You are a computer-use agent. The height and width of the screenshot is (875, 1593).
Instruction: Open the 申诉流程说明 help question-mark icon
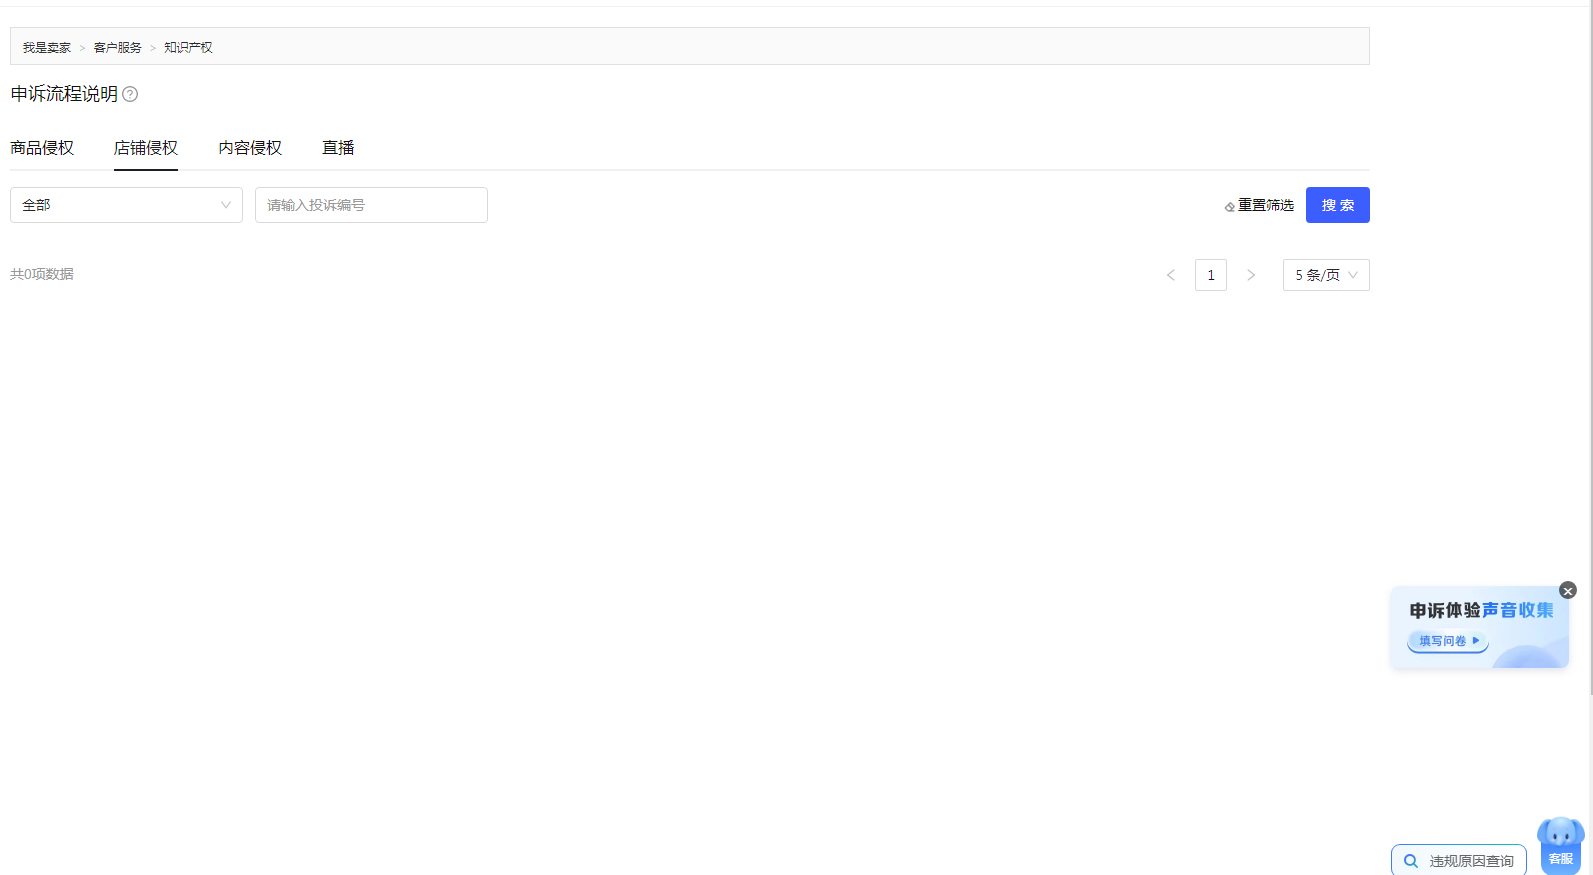pos(130,94)
